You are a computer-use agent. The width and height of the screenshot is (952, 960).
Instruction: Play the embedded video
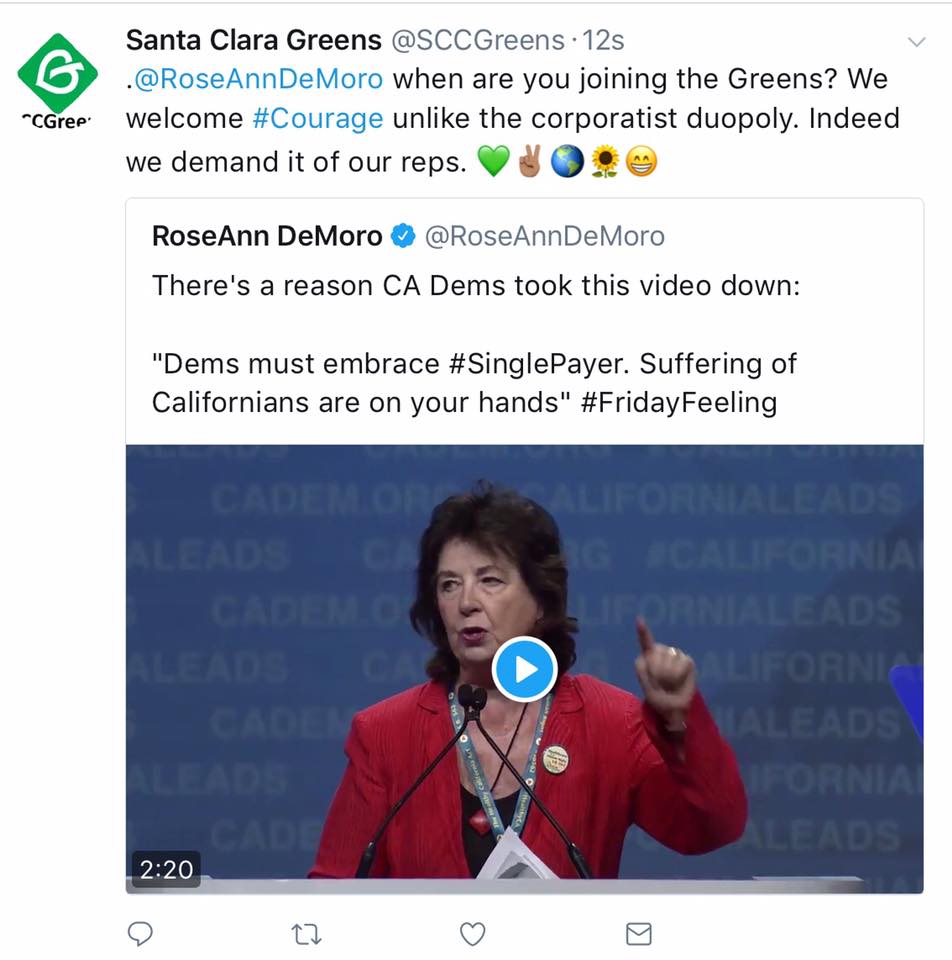524,668
